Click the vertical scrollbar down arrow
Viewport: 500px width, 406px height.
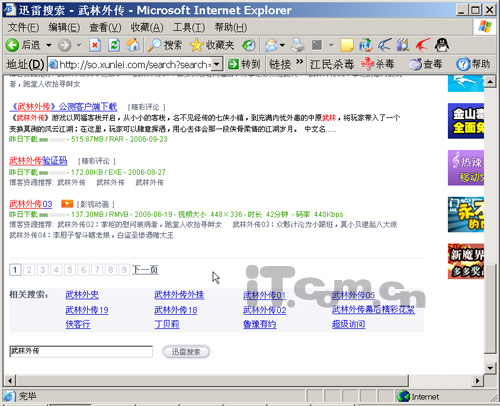click(490, 368)
